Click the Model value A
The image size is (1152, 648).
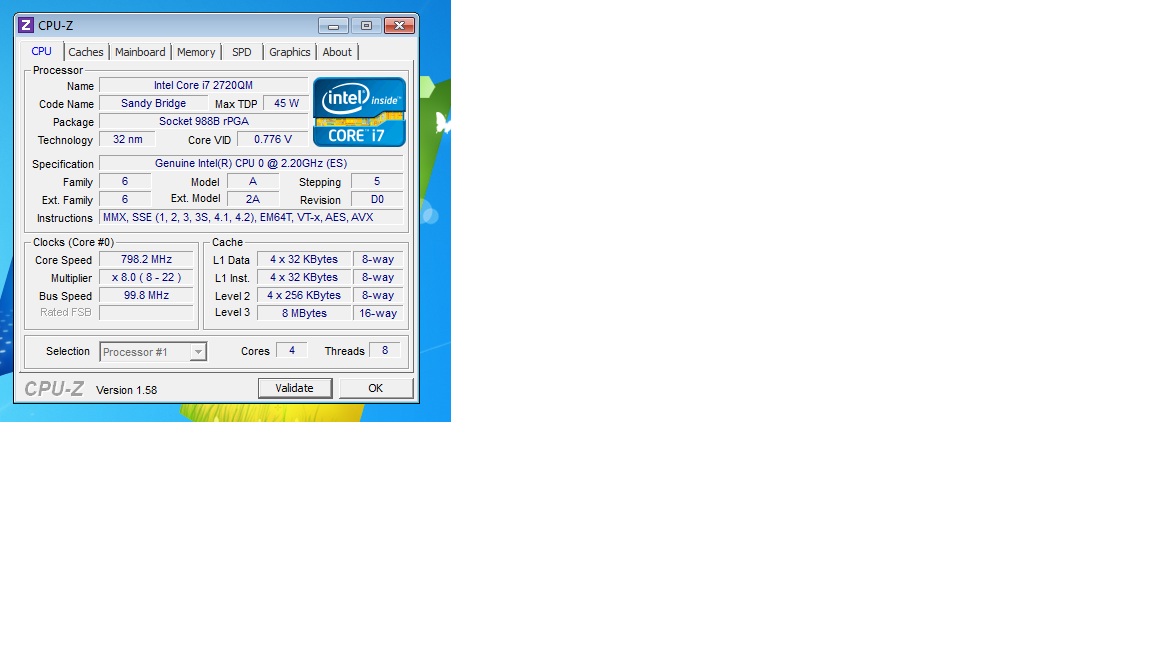(x=253, y=181)
